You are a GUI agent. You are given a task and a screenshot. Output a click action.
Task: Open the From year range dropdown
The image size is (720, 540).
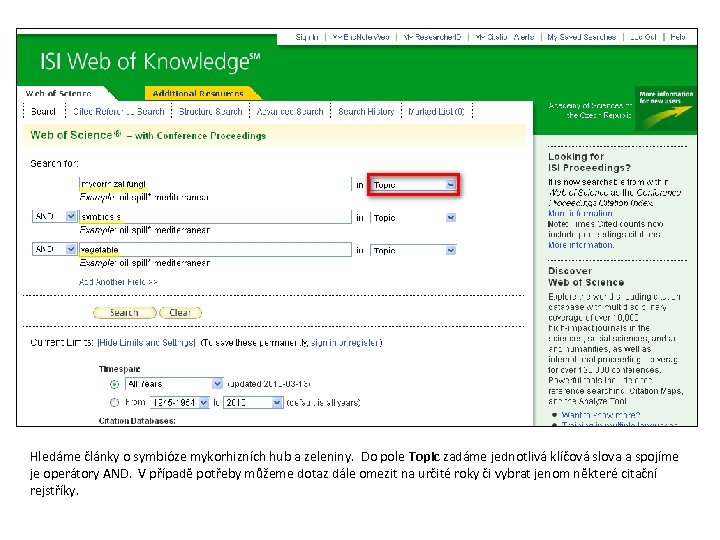pos(180,403)
